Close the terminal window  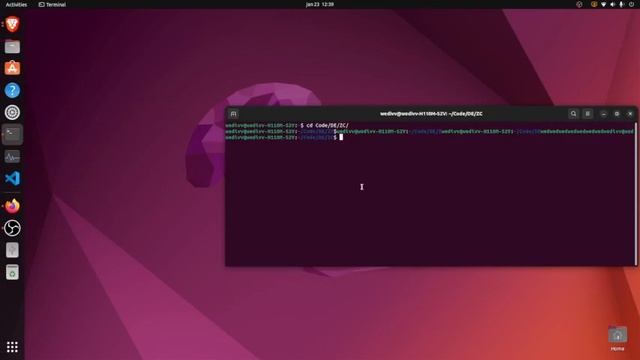[630, 114]
